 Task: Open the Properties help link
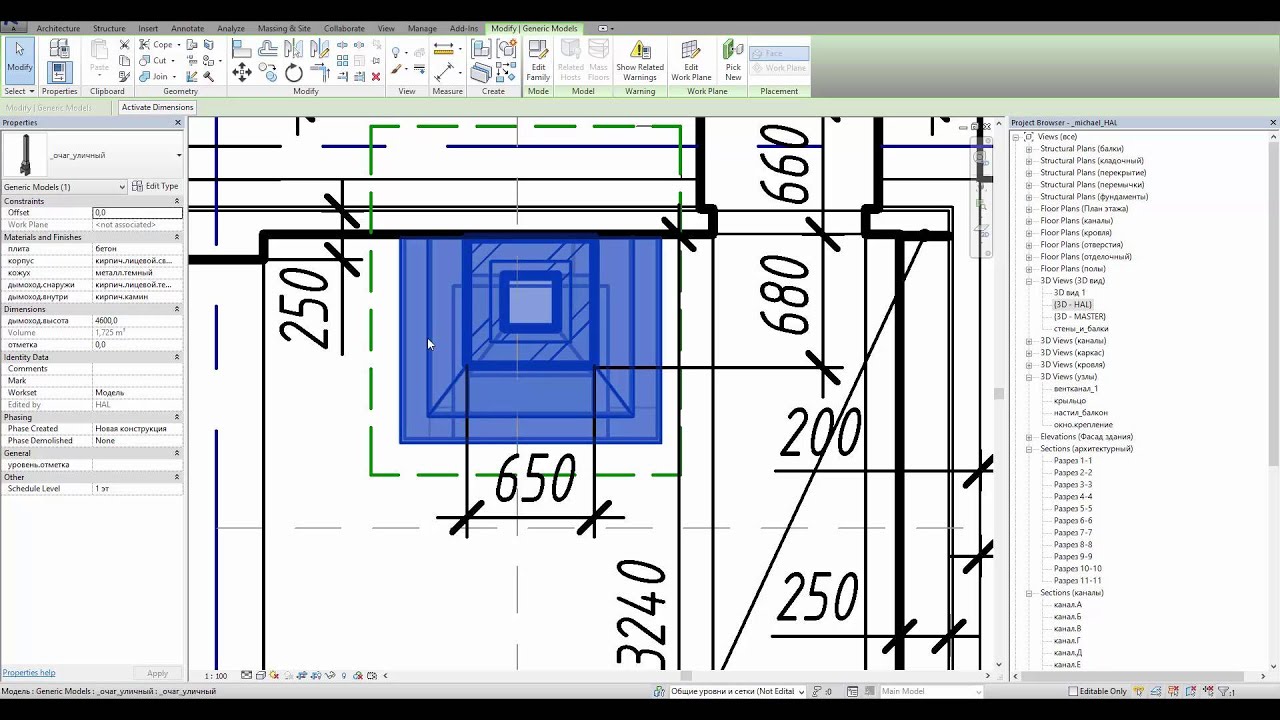coord(29,673)
